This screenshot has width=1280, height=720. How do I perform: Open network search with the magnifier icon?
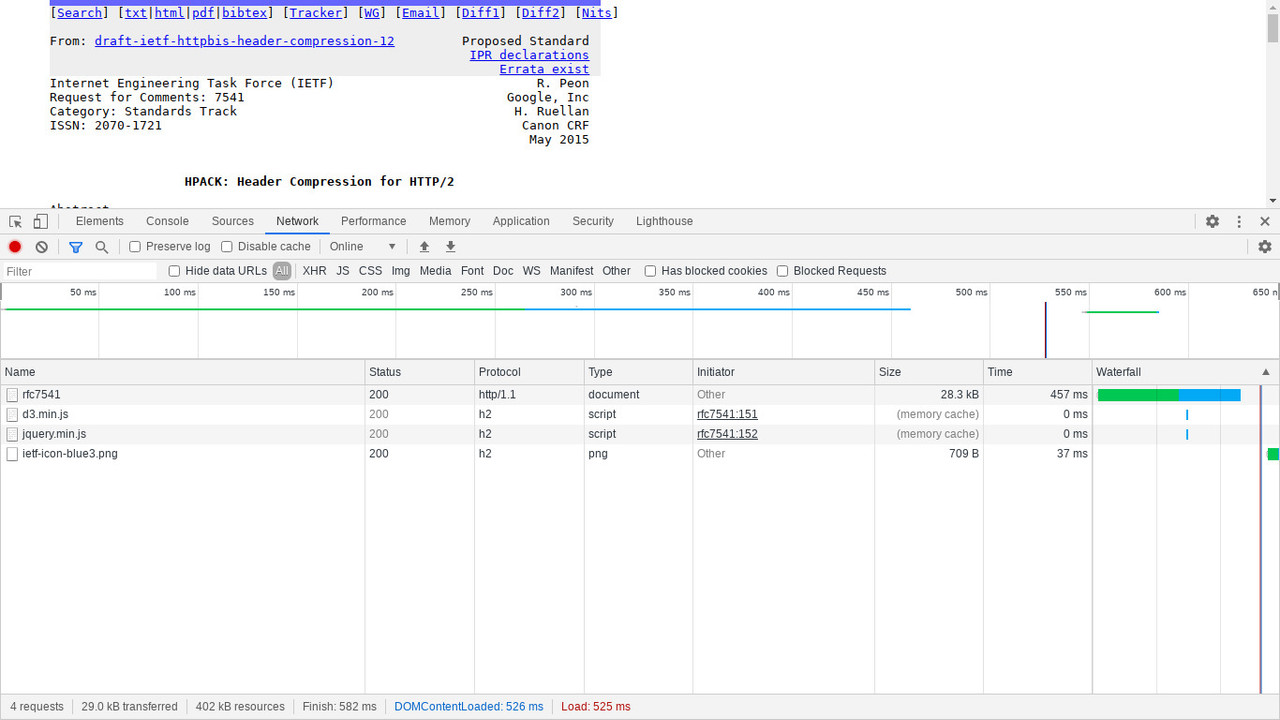pos(101,247)
